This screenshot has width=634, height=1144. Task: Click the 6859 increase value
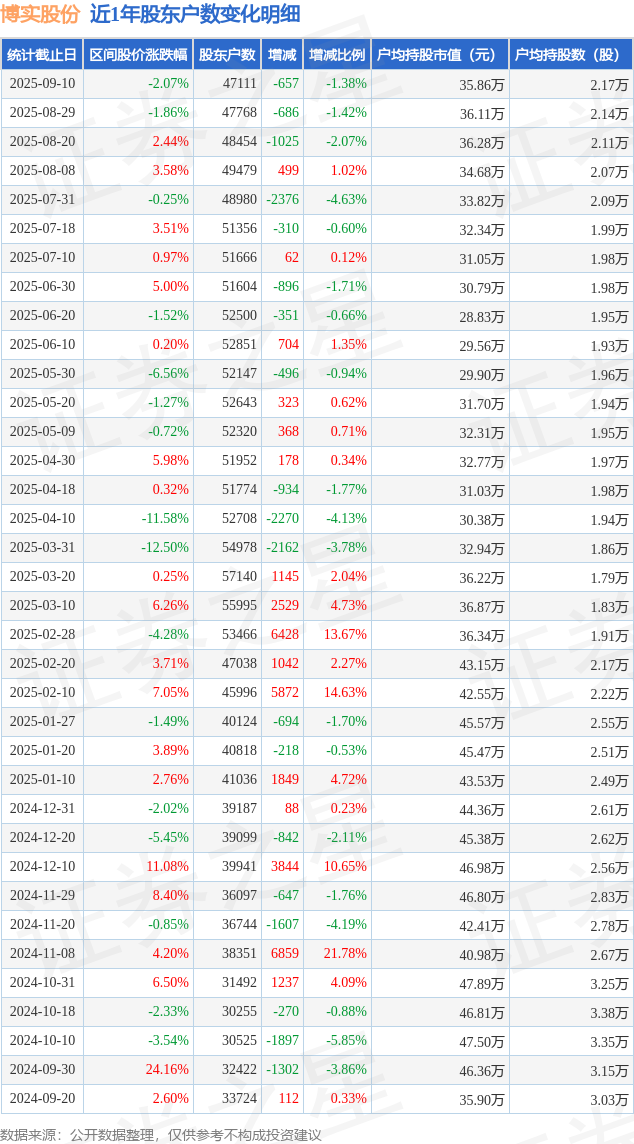click(285, 953)
